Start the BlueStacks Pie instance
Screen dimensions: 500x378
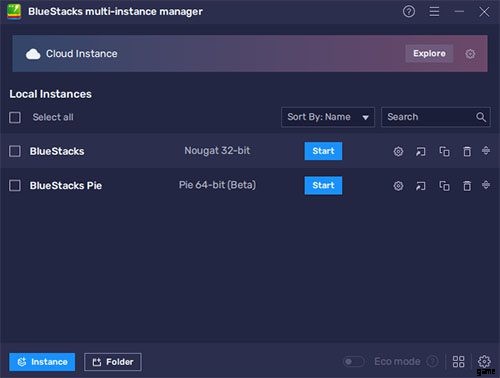323,185
